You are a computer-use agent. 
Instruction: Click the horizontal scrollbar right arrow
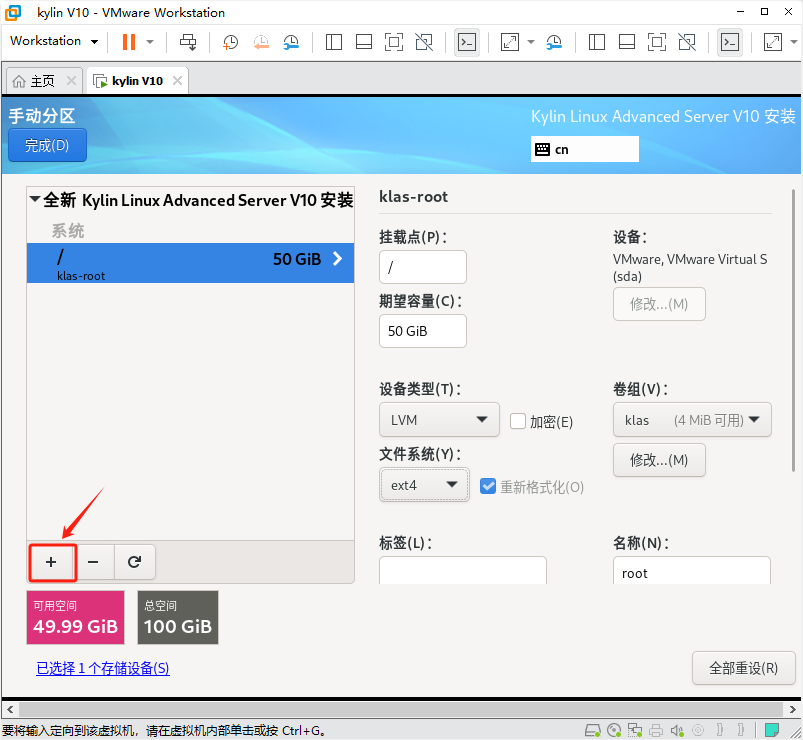[792, 710]
